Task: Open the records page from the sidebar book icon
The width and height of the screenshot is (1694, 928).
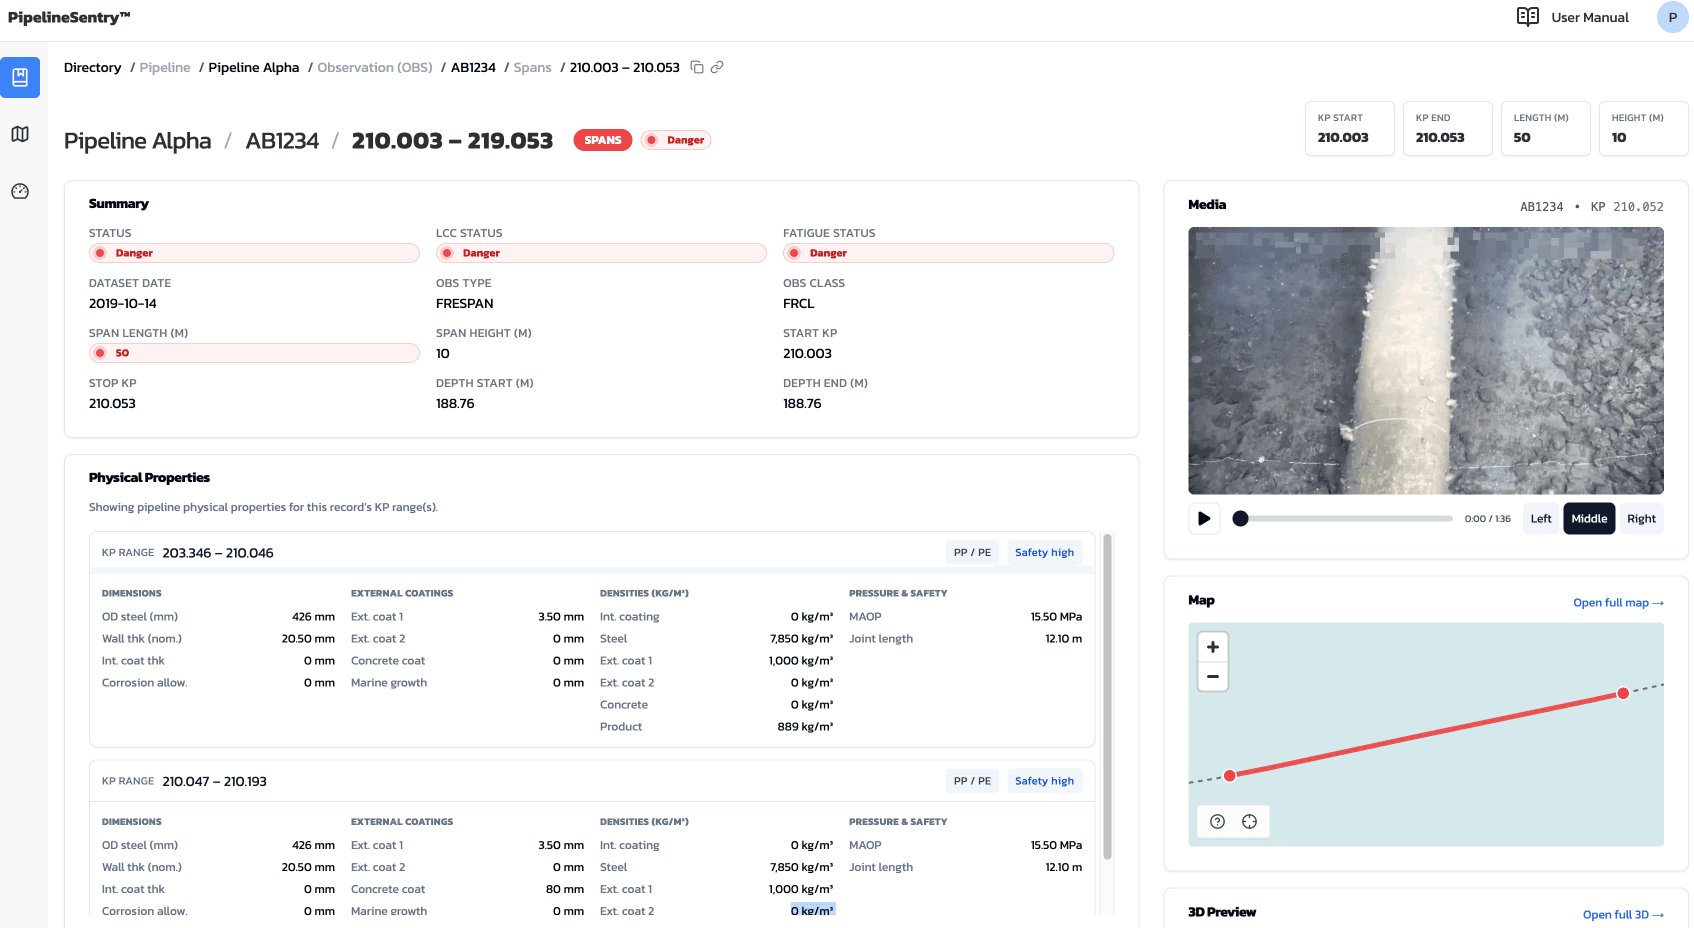Action: point(20,77)
